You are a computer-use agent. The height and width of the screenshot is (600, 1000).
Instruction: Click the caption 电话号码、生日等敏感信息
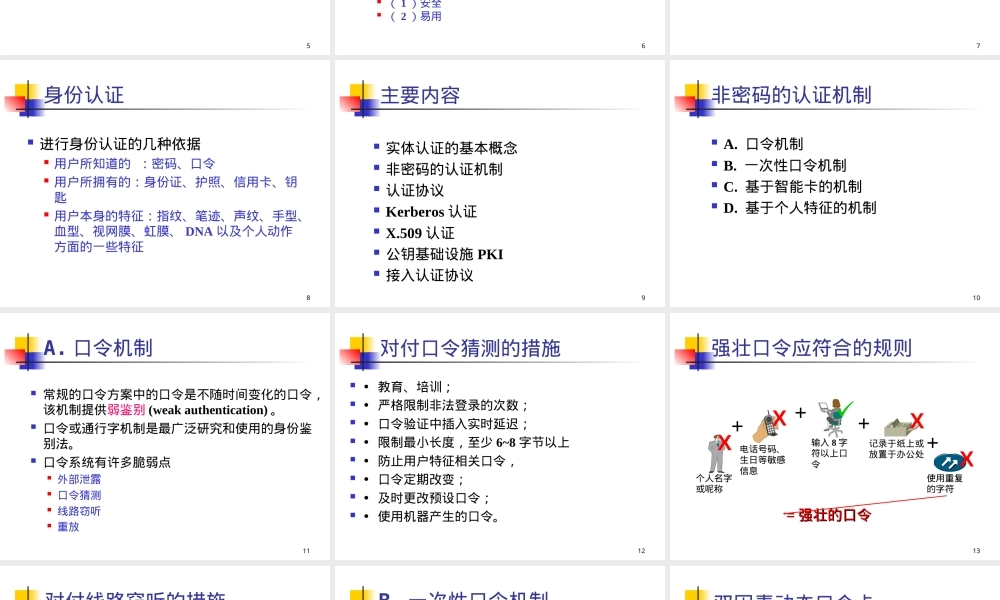(762, 460)
